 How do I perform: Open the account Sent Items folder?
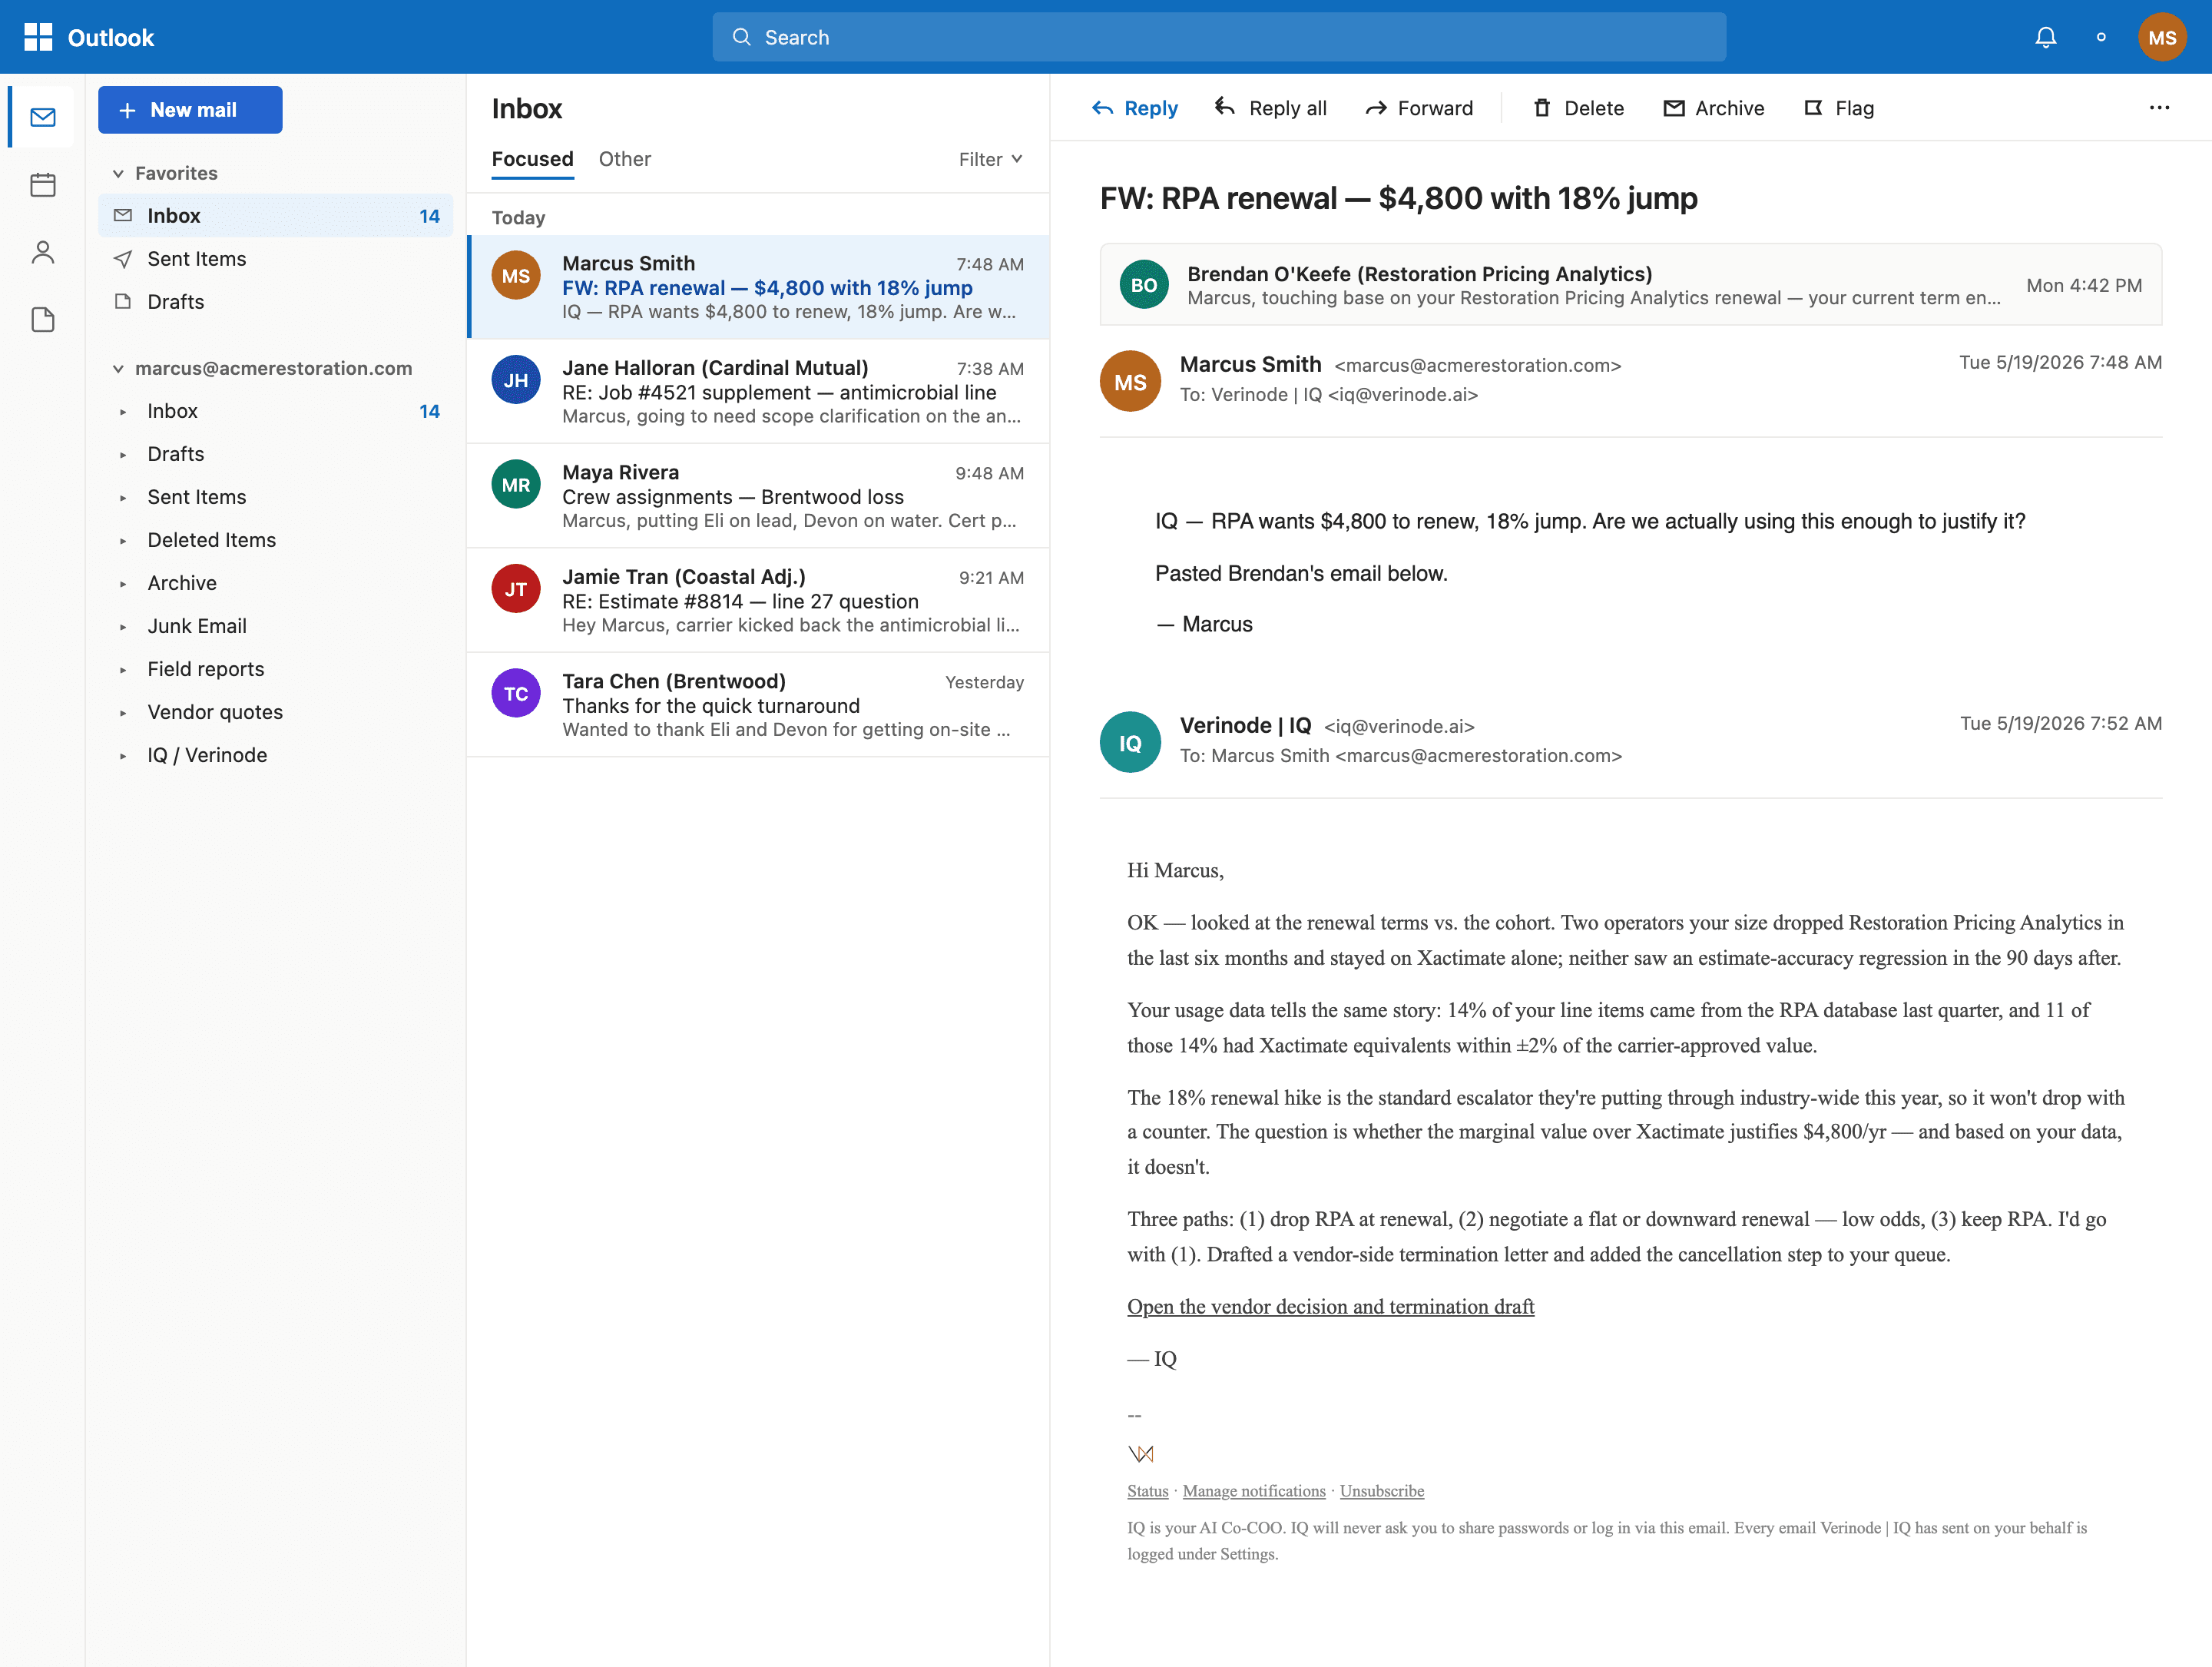coord(275,497)
